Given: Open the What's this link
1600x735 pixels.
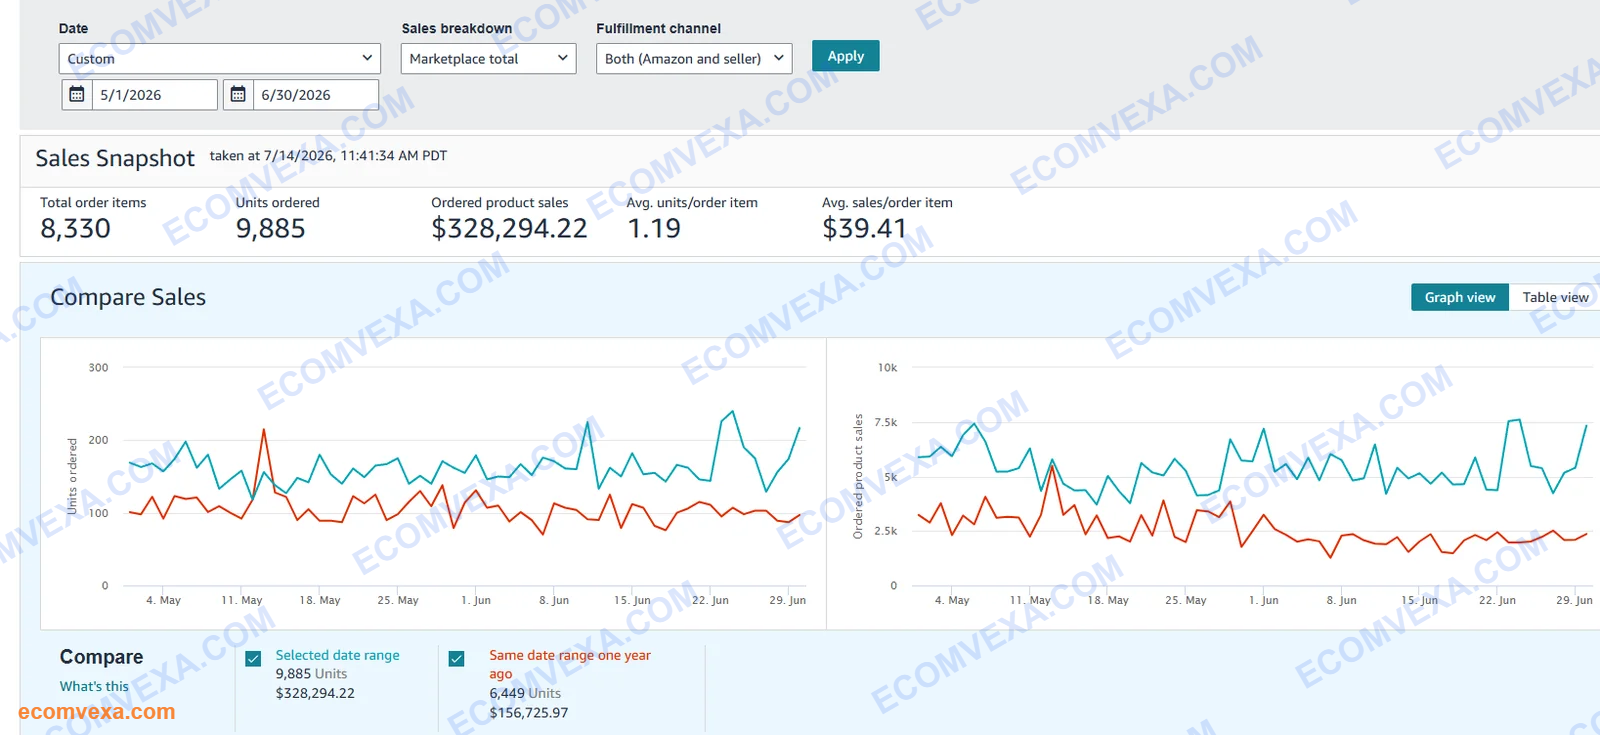Looking at the screenshot, I should [94, 686].
